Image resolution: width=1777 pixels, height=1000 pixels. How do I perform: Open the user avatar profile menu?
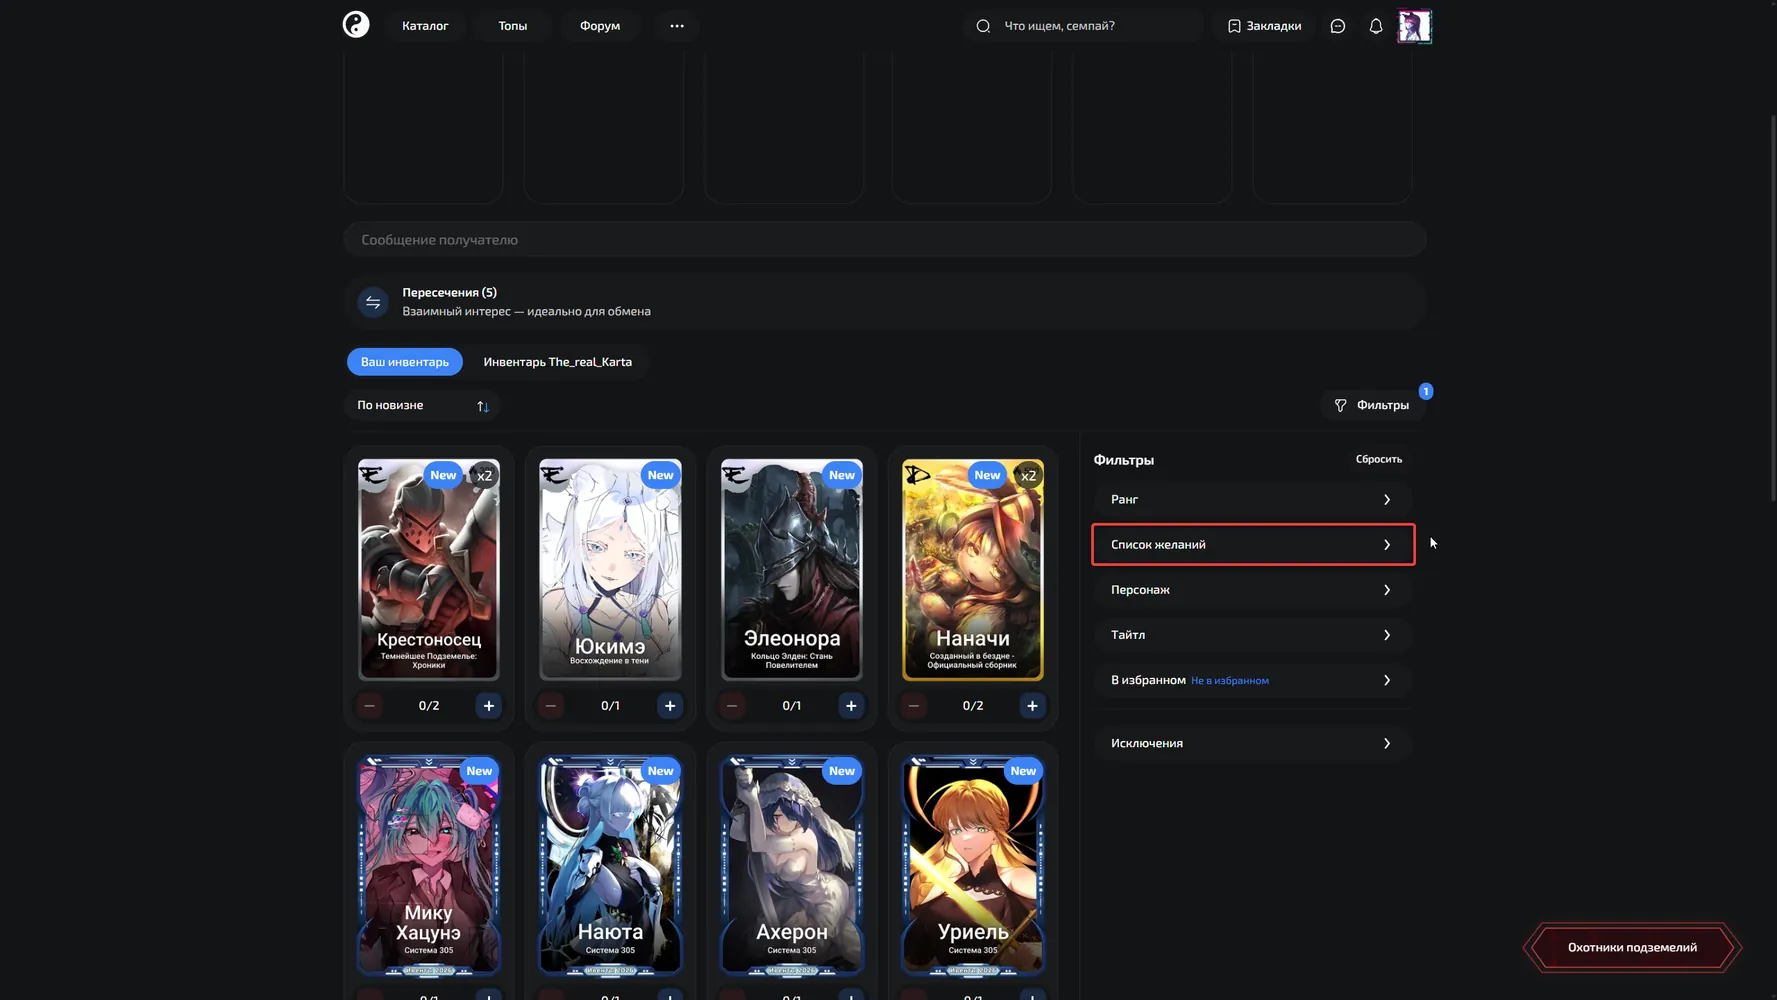[1414, 26]
